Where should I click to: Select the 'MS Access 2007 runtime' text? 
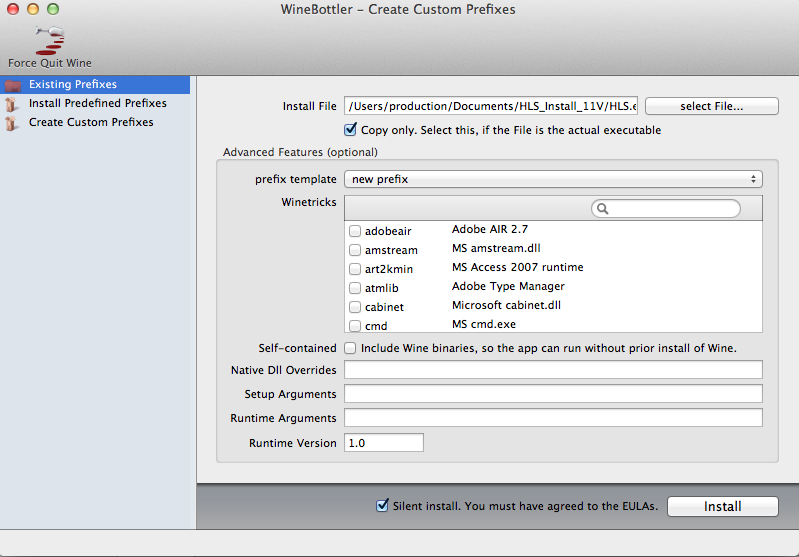pos(517,267)
